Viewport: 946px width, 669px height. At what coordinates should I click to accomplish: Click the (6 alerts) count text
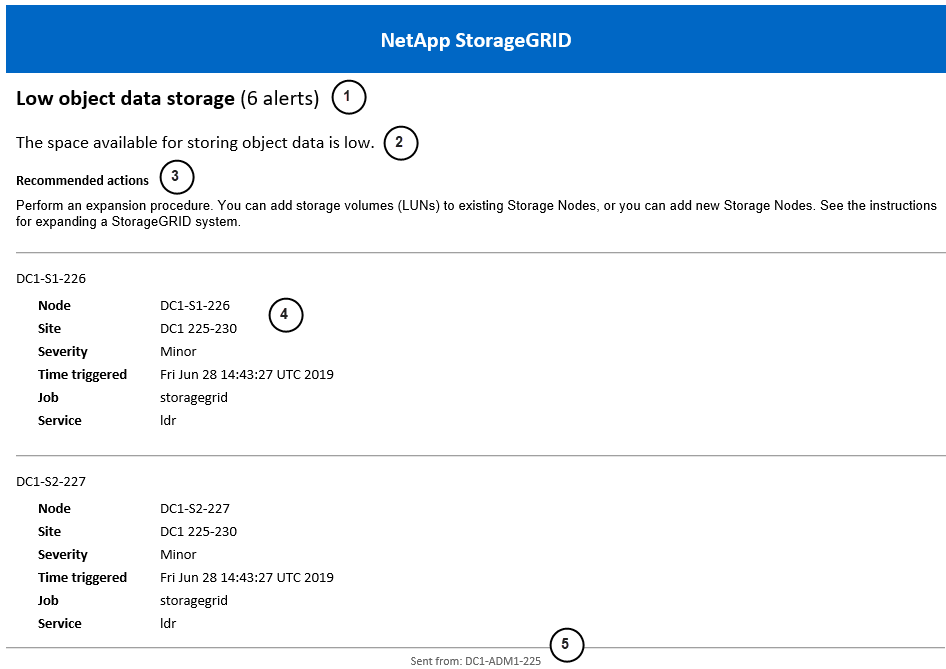[280, 99]
